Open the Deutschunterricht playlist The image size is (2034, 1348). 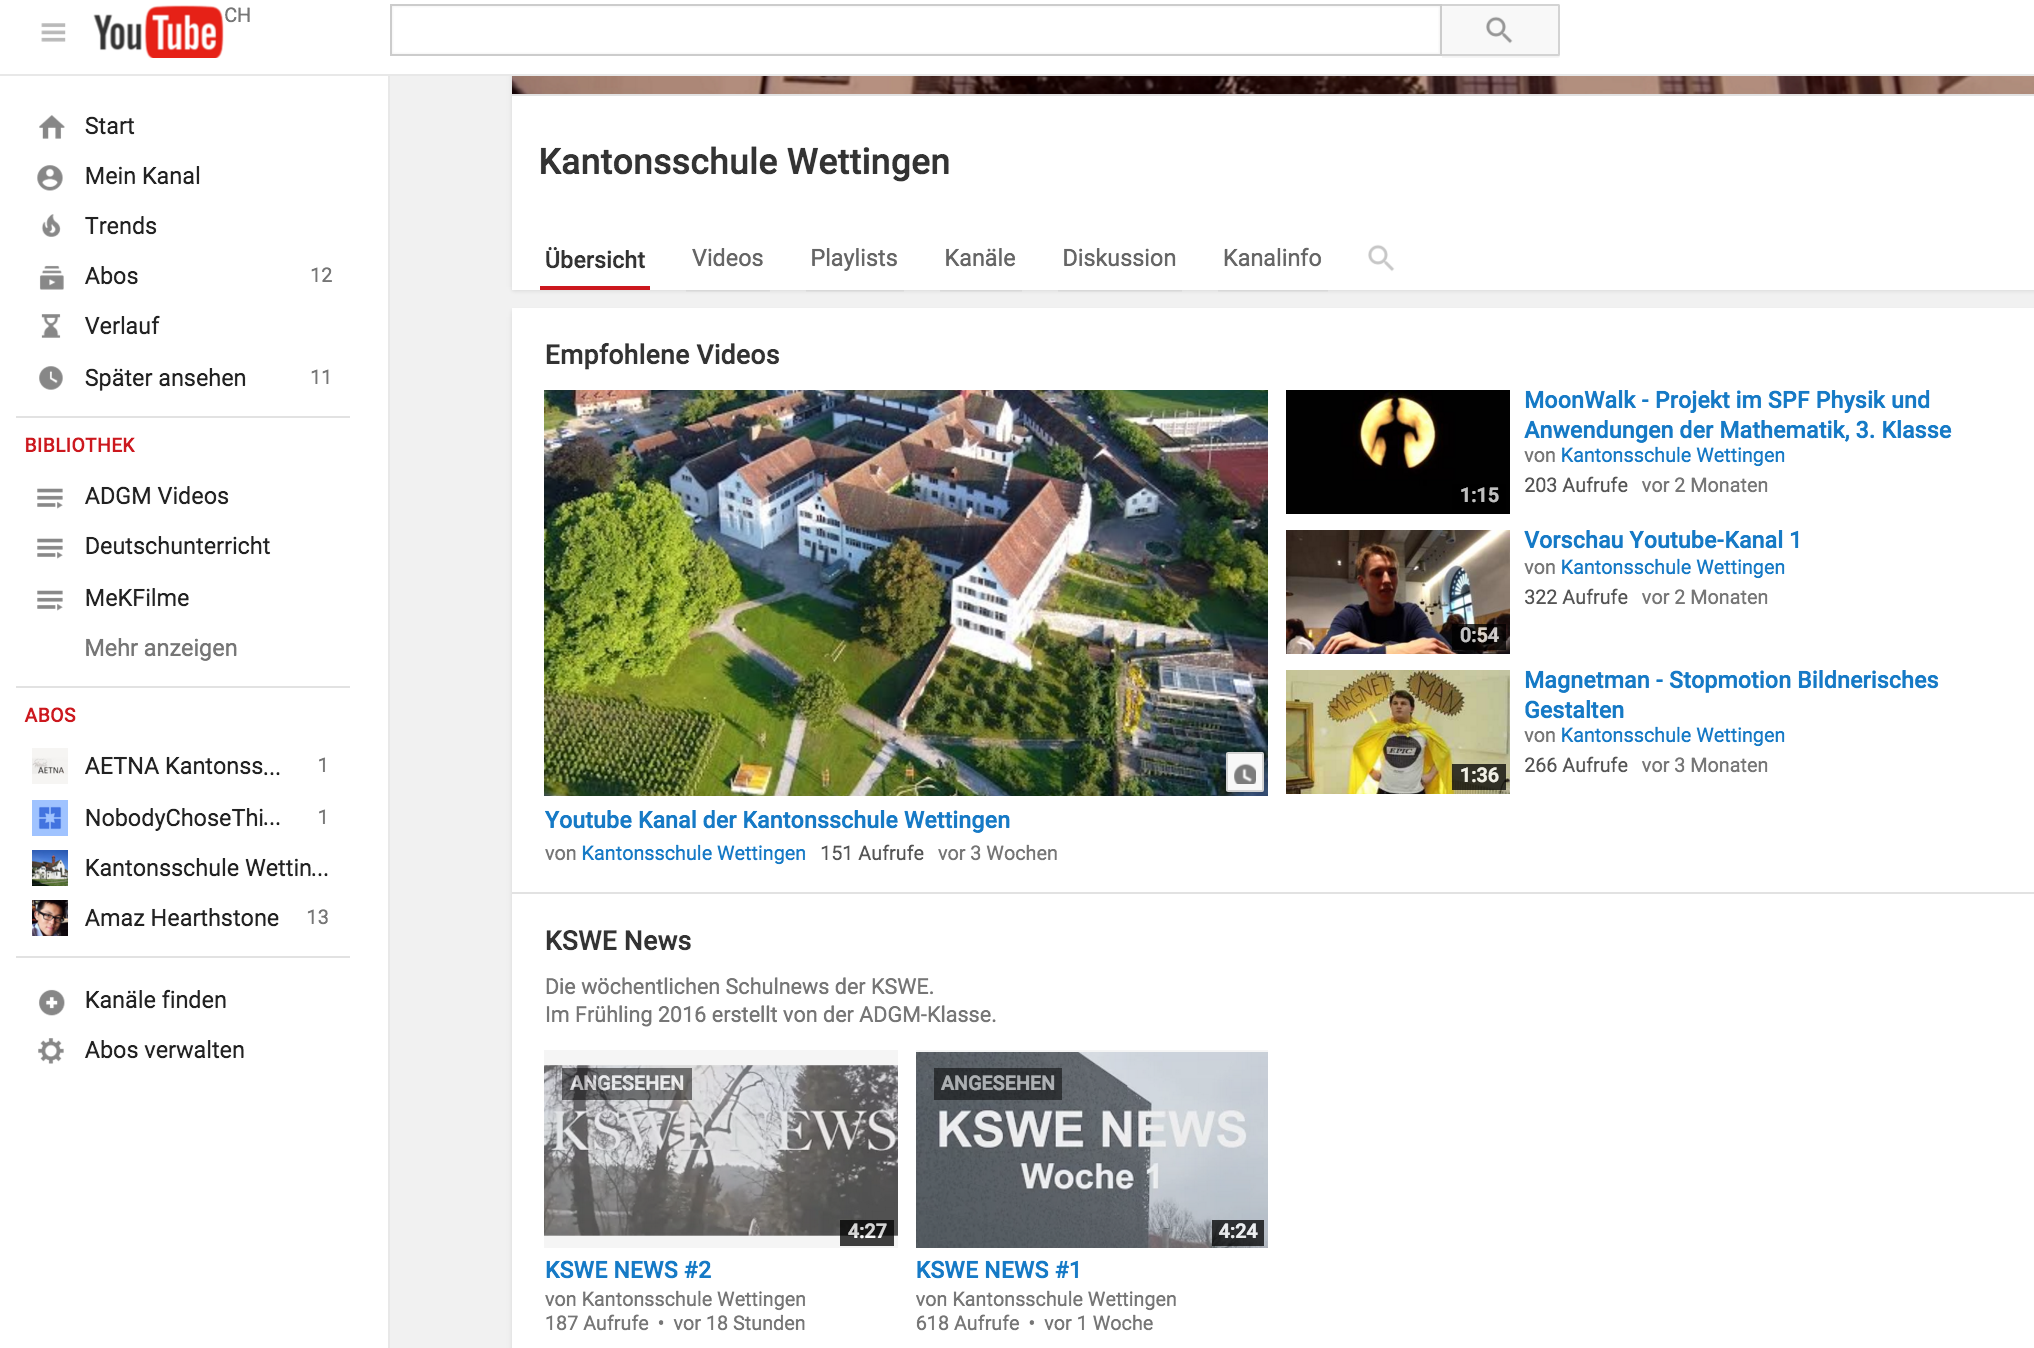coord(177,546)
